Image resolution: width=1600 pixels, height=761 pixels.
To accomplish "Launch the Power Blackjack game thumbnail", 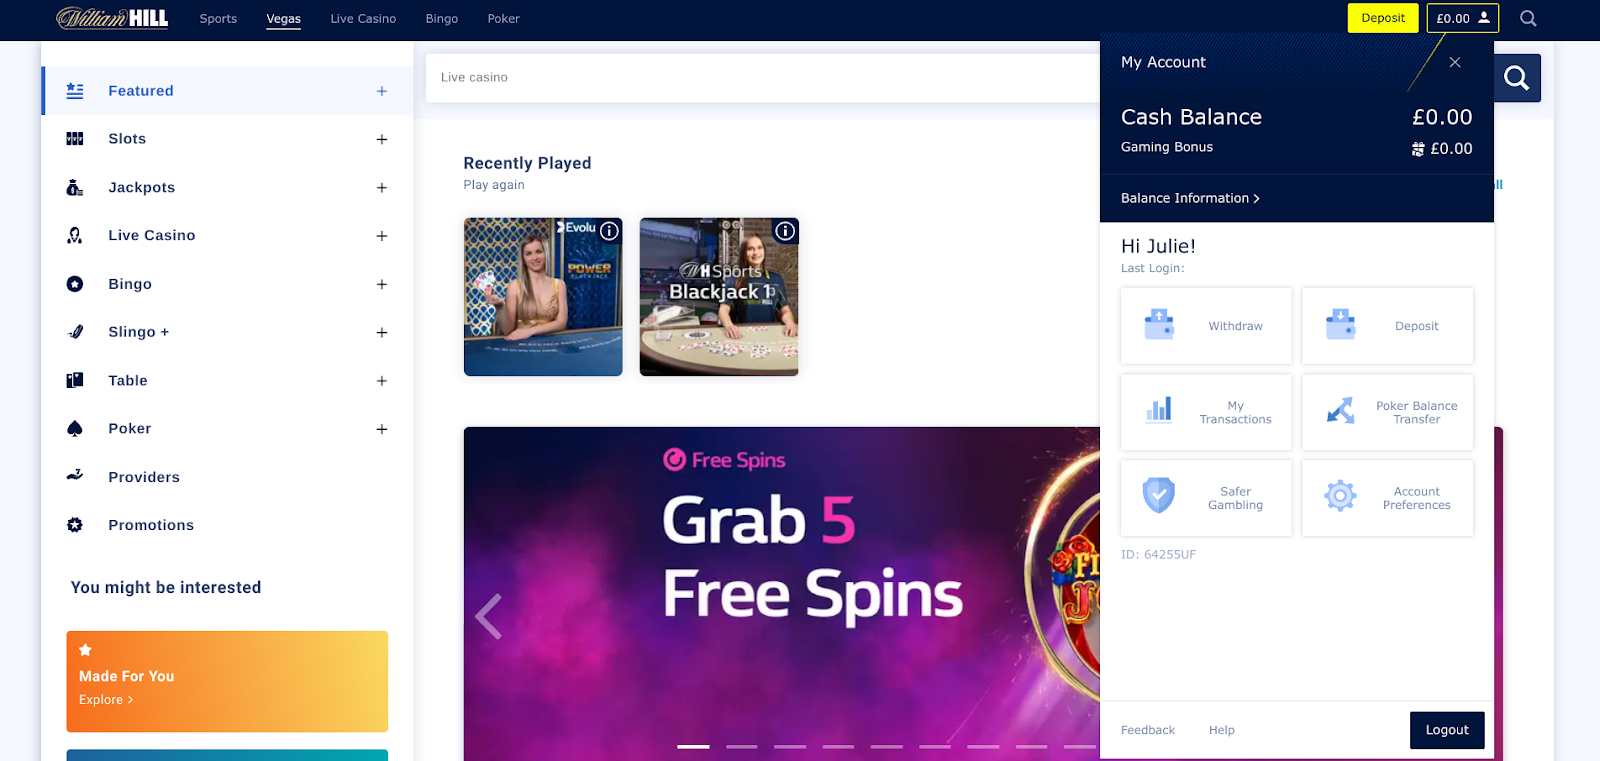I will 543,297.
